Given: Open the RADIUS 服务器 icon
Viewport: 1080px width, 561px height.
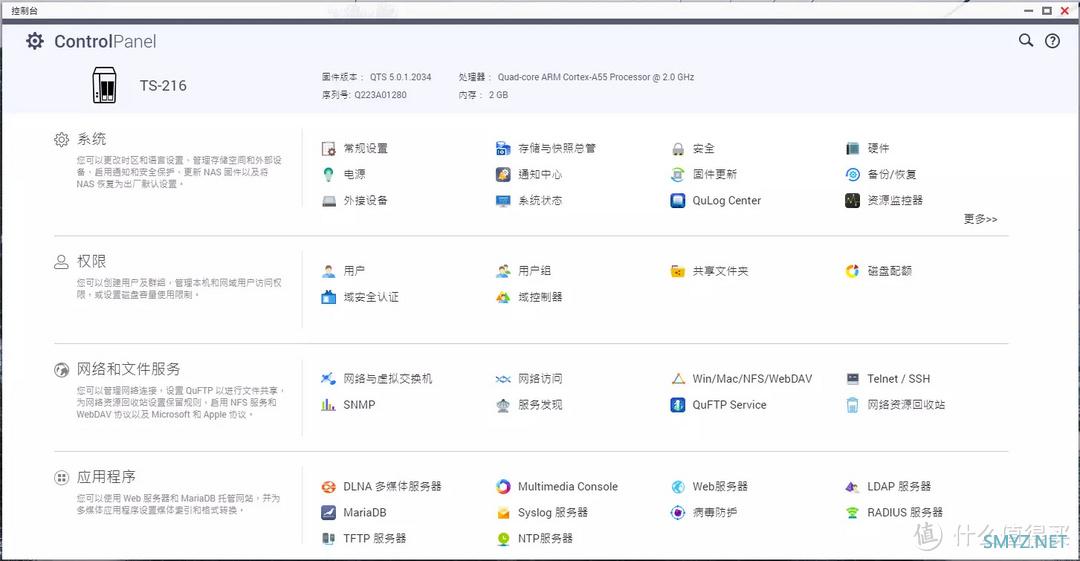Looking at the screenshot, I should click(x=852, y=512).
